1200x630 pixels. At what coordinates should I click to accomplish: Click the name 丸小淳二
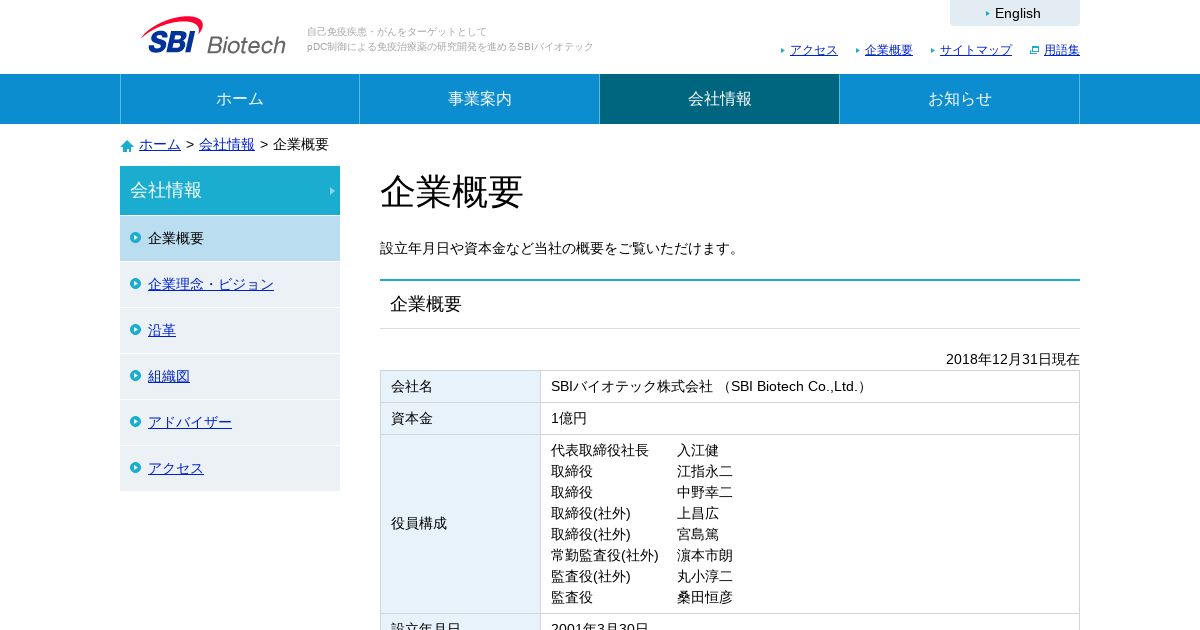tap(705, 577)
